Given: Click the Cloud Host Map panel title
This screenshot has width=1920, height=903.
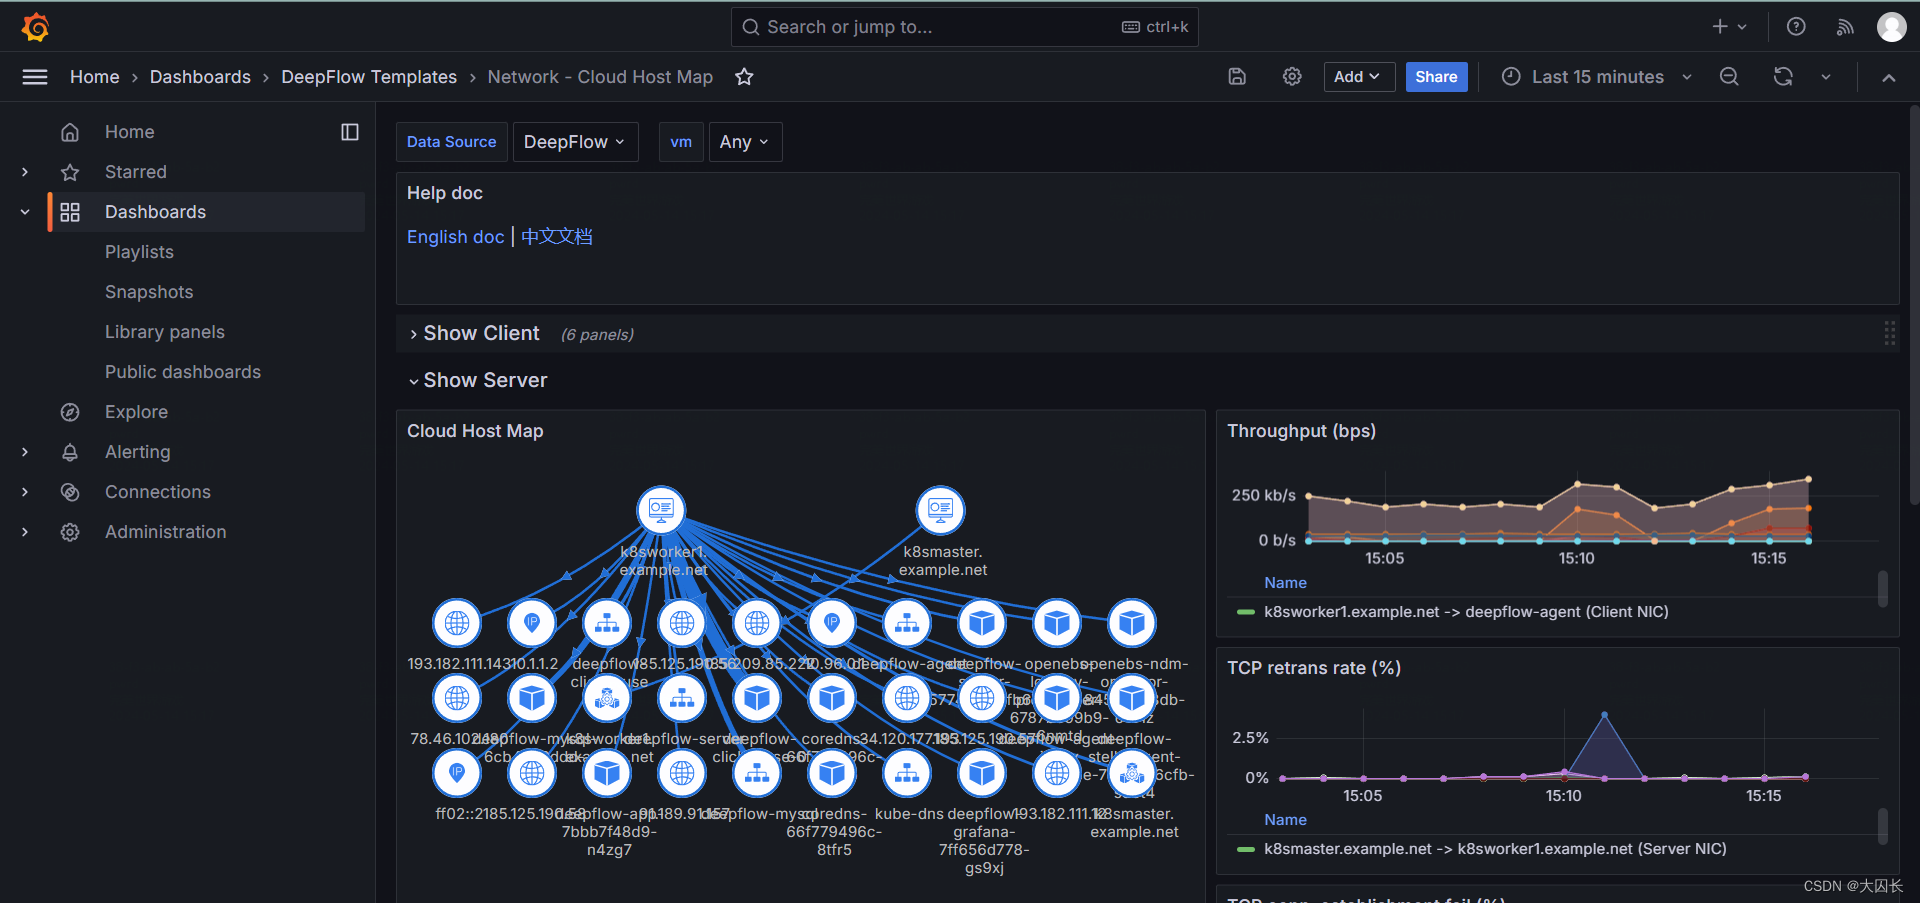Looking at the screenshot, I should 475,431.
